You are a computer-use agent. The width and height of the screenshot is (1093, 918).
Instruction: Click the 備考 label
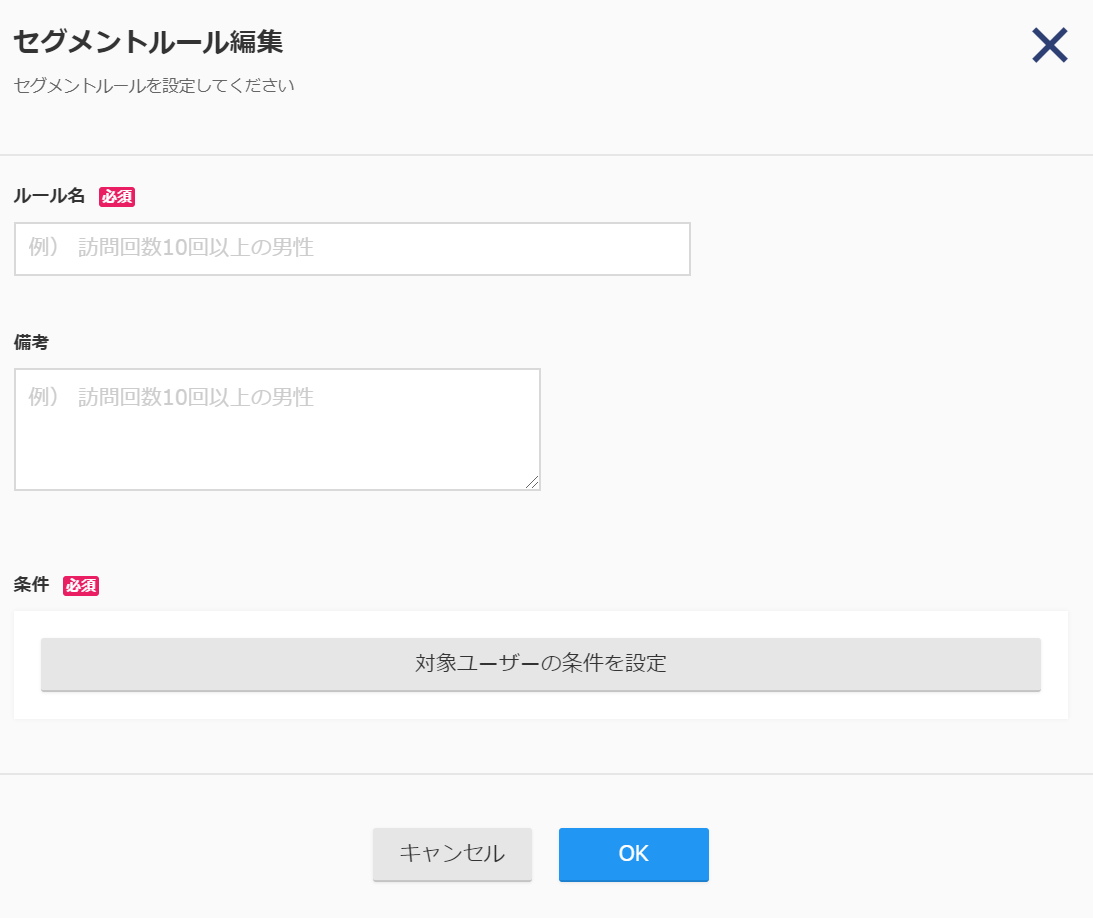[x=31, y=342]
